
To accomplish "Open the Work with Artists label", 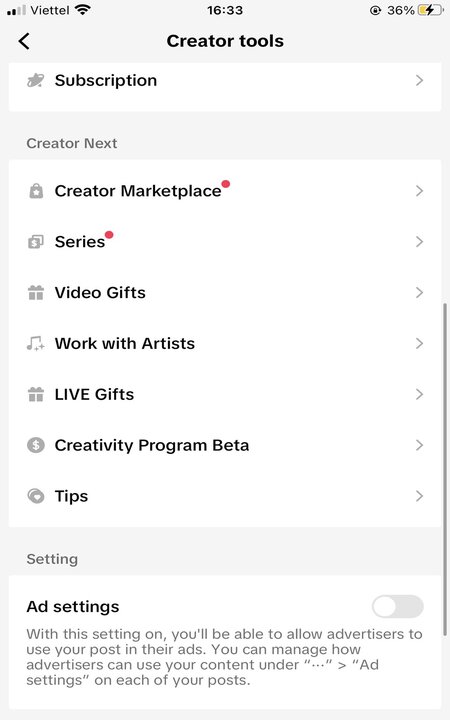I will point(125,343).
